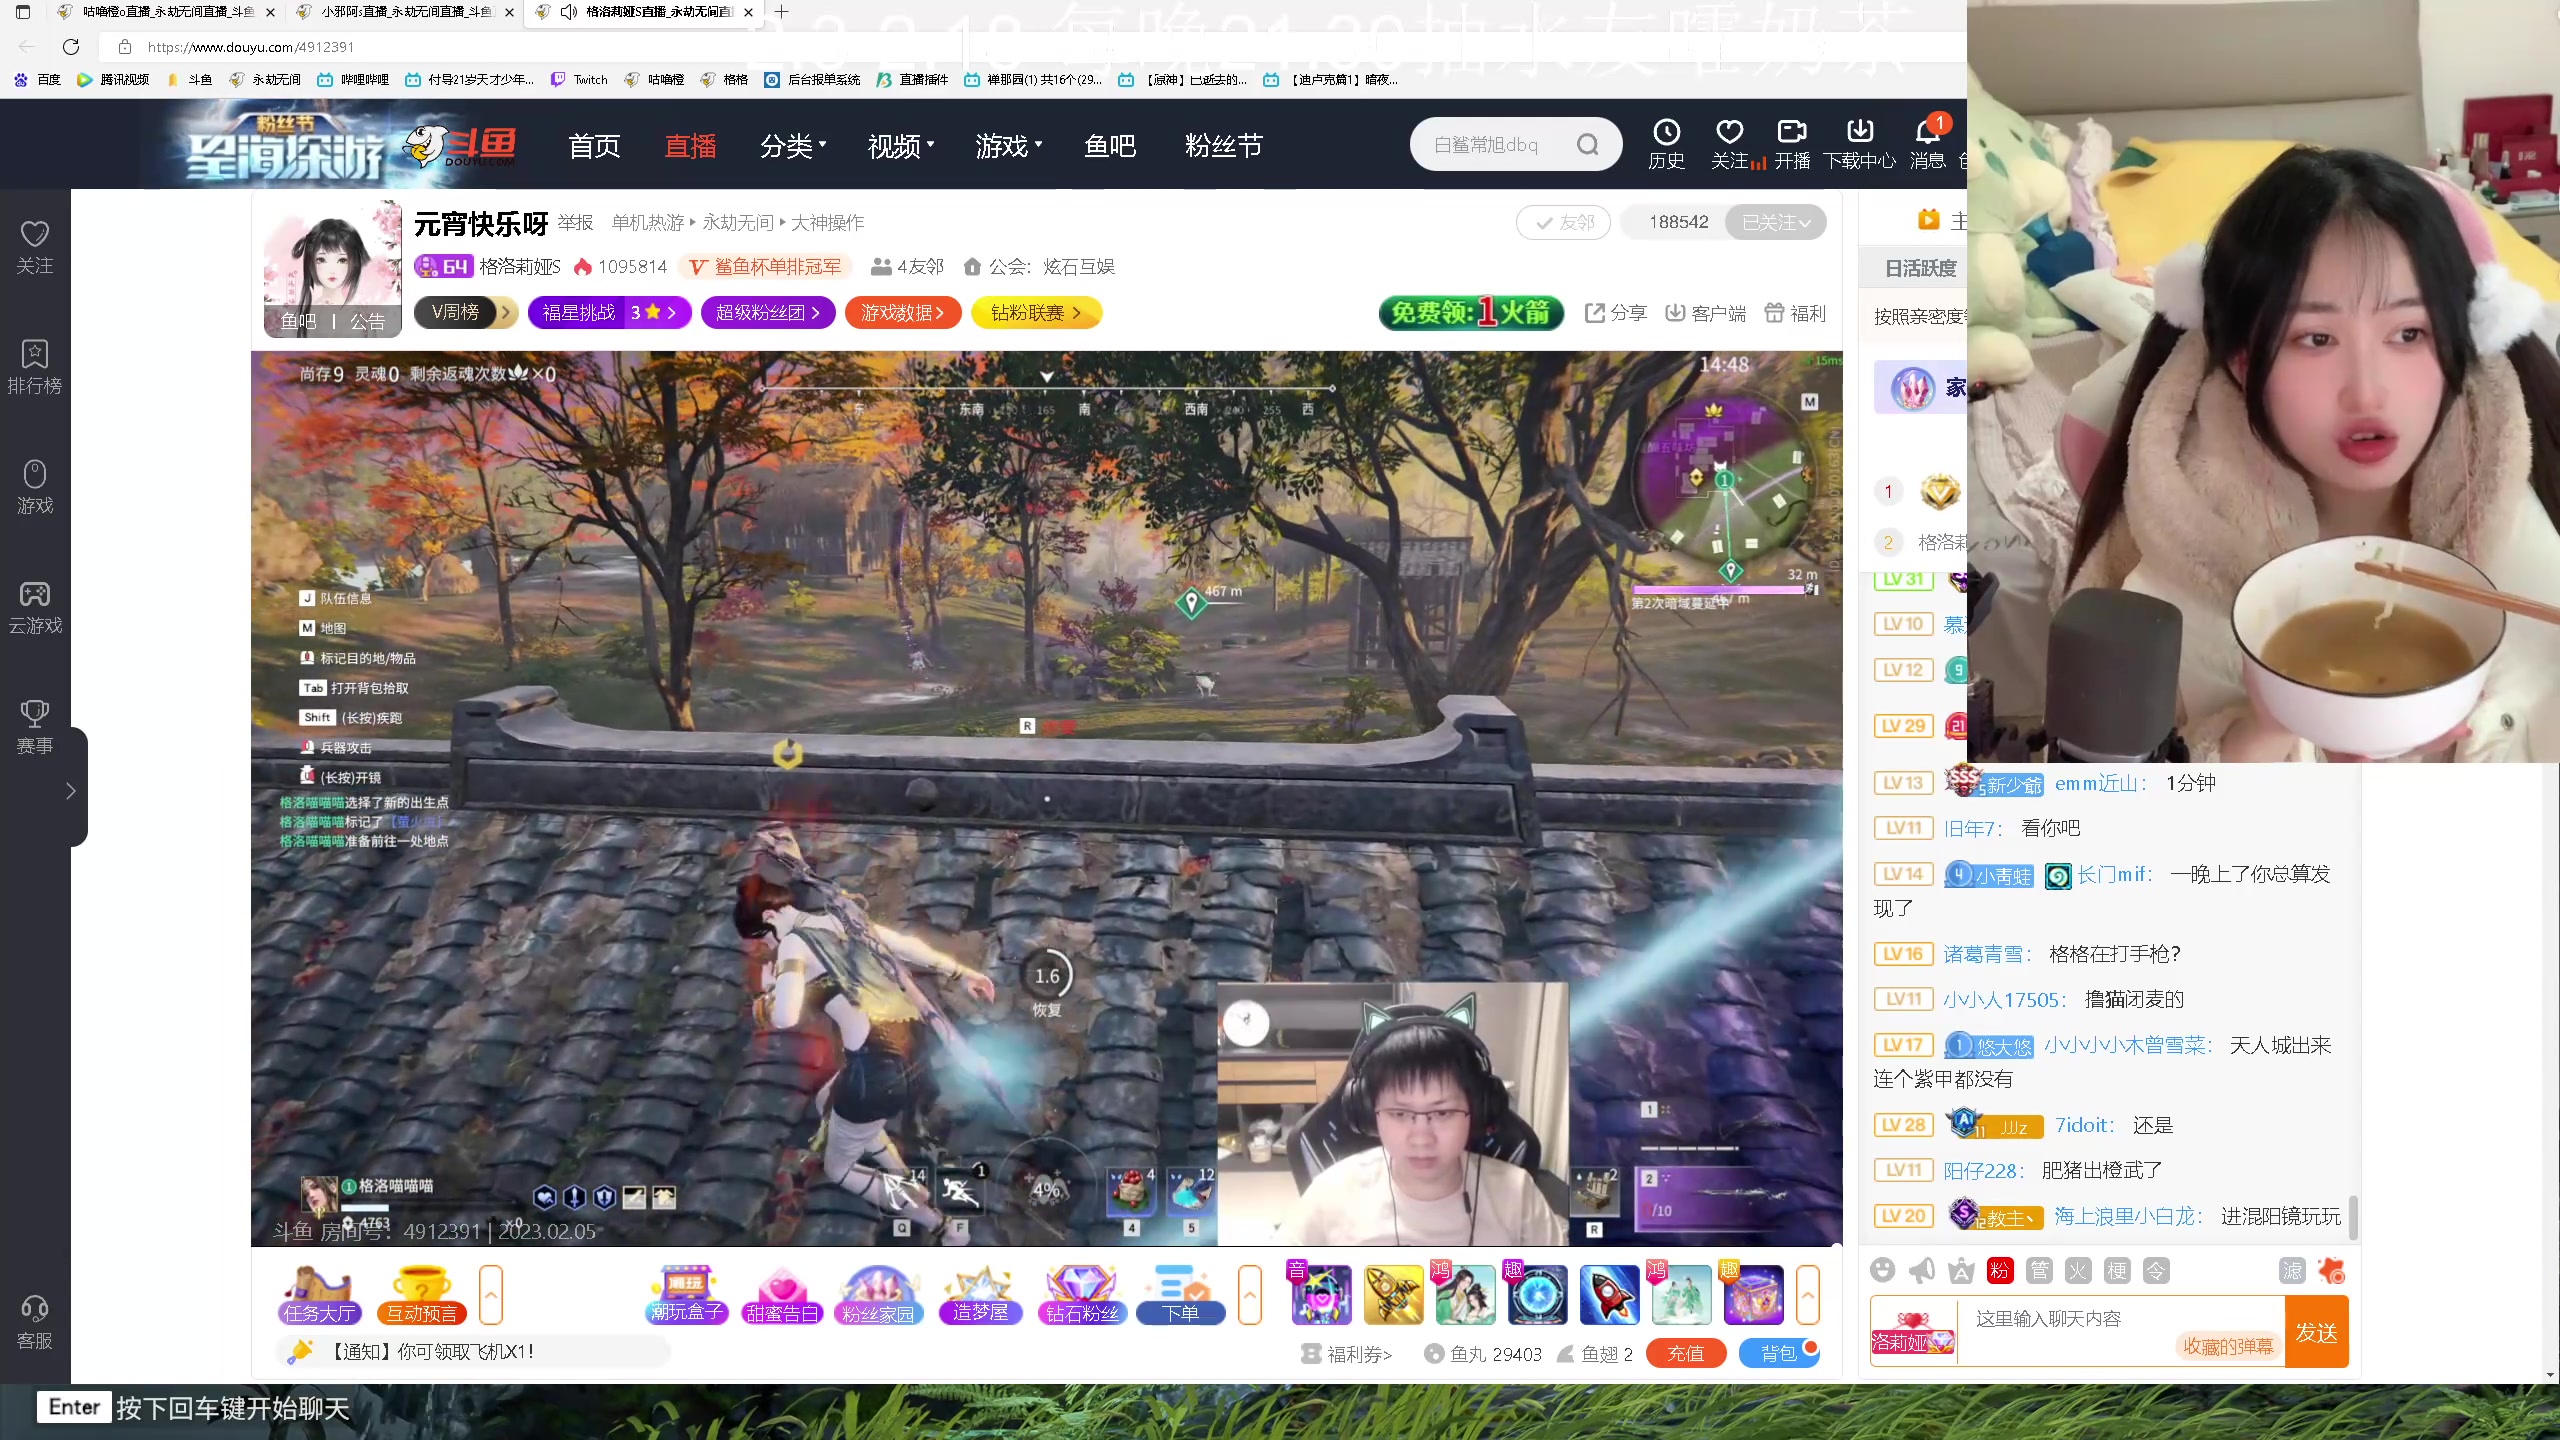Open the 造梦屋 dream house icon

(980, 1295)
